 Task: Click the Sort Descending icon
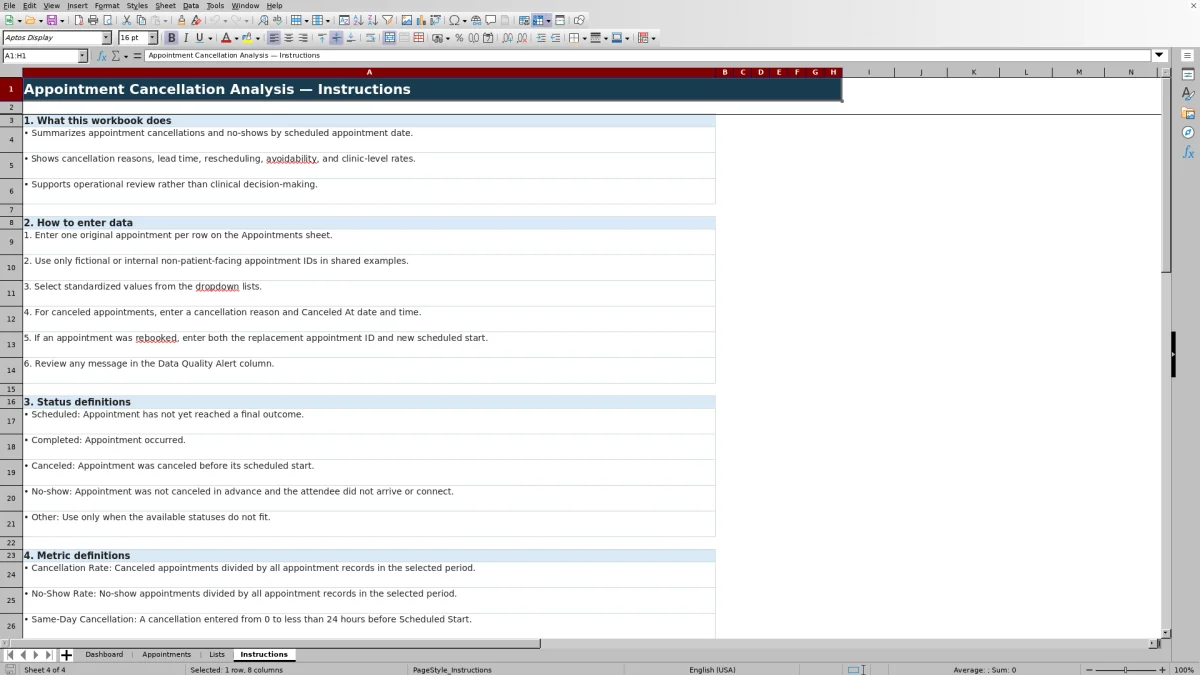pos(373,20)
